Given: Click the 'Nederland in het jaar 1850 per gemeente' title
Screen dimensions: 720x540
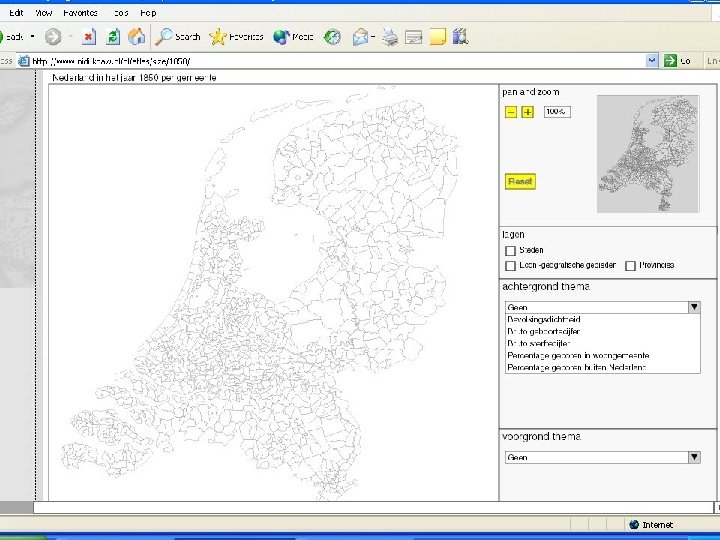Looking at the screenshot, I should point(134,78).
